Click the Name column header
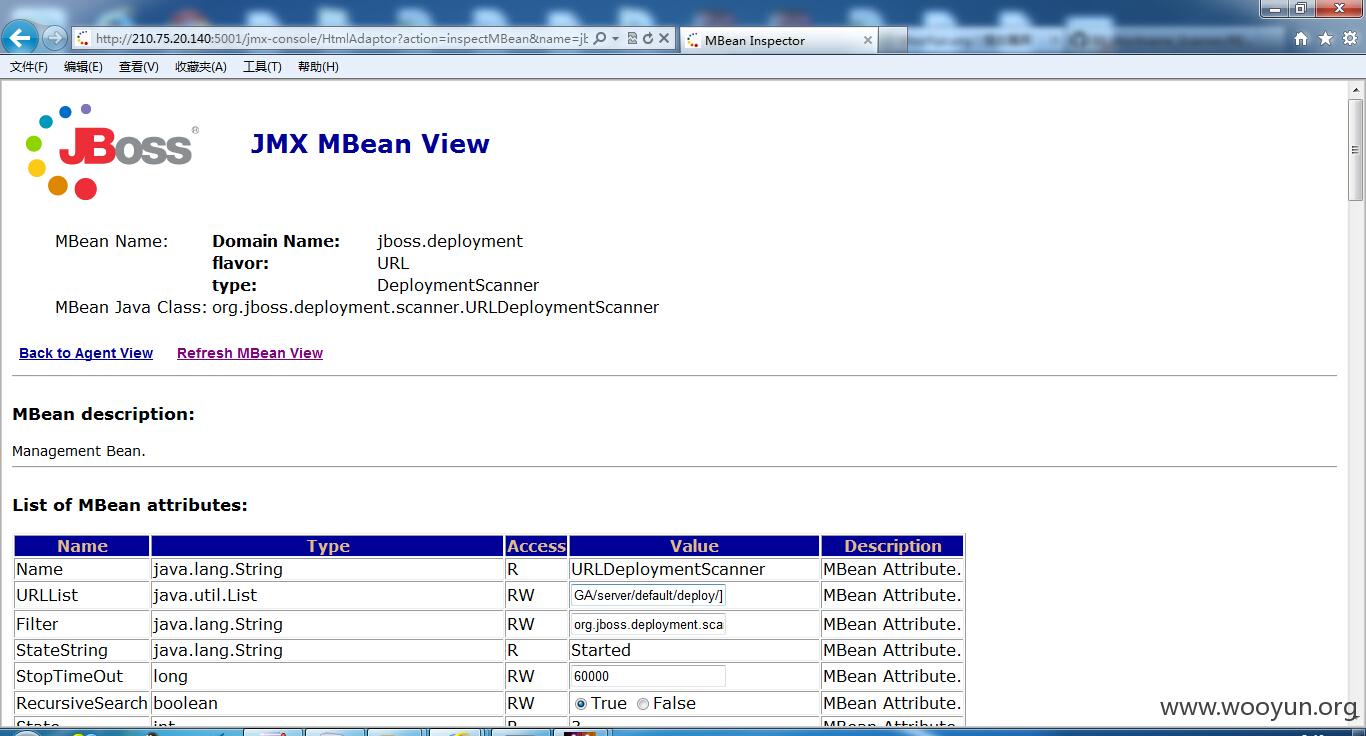Viewport: 1366px width, 736px height. (x=82, y=546)
